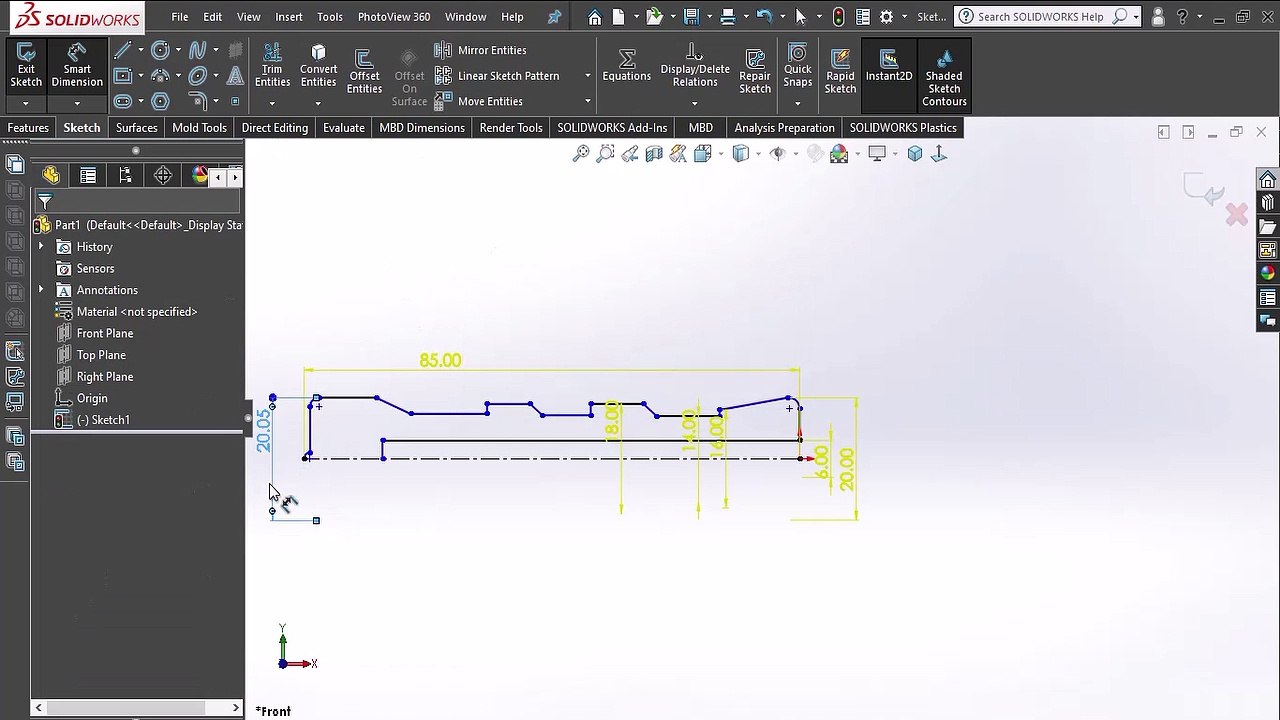
Task: Open the Display/Delete Relations dropdown arrow
Action: point(695,103)
